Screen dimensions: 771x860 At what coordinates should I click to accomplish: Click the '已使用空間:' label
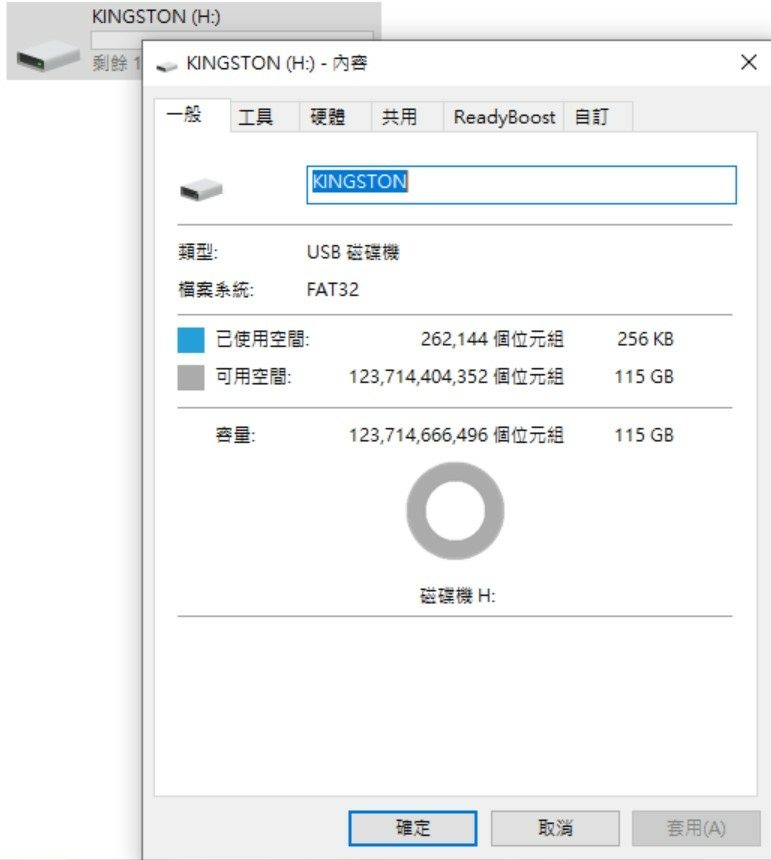coord(262,339)
